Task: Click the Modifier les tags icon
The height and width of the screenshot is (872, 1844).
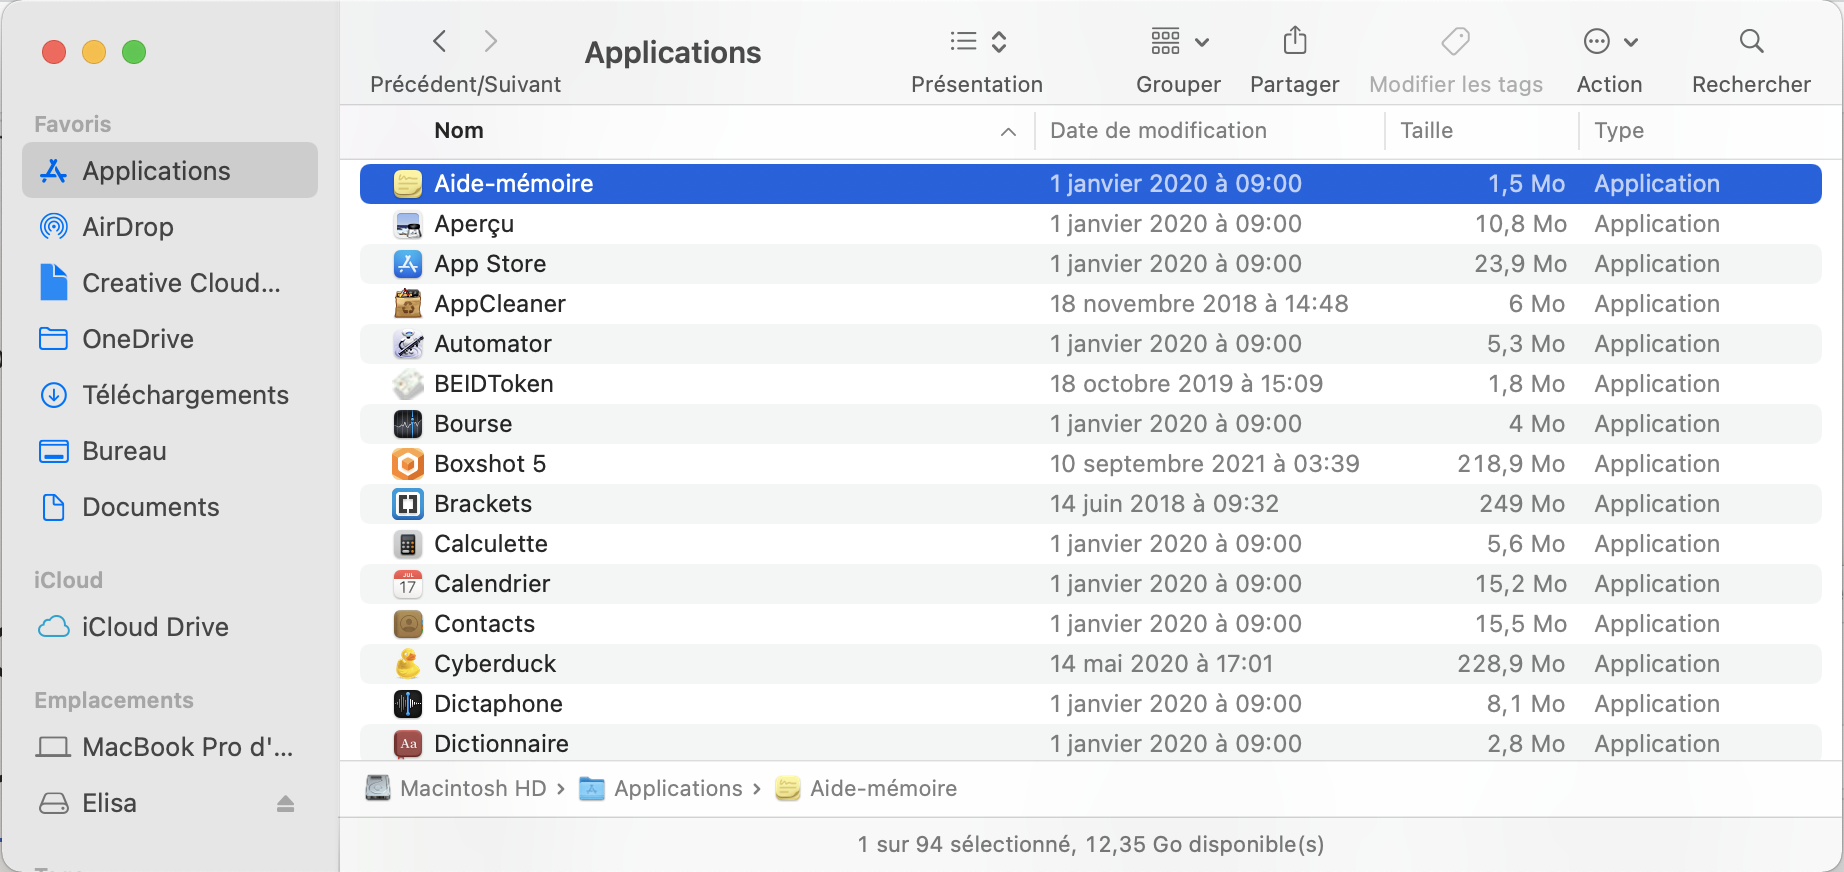Action: 1455,41
